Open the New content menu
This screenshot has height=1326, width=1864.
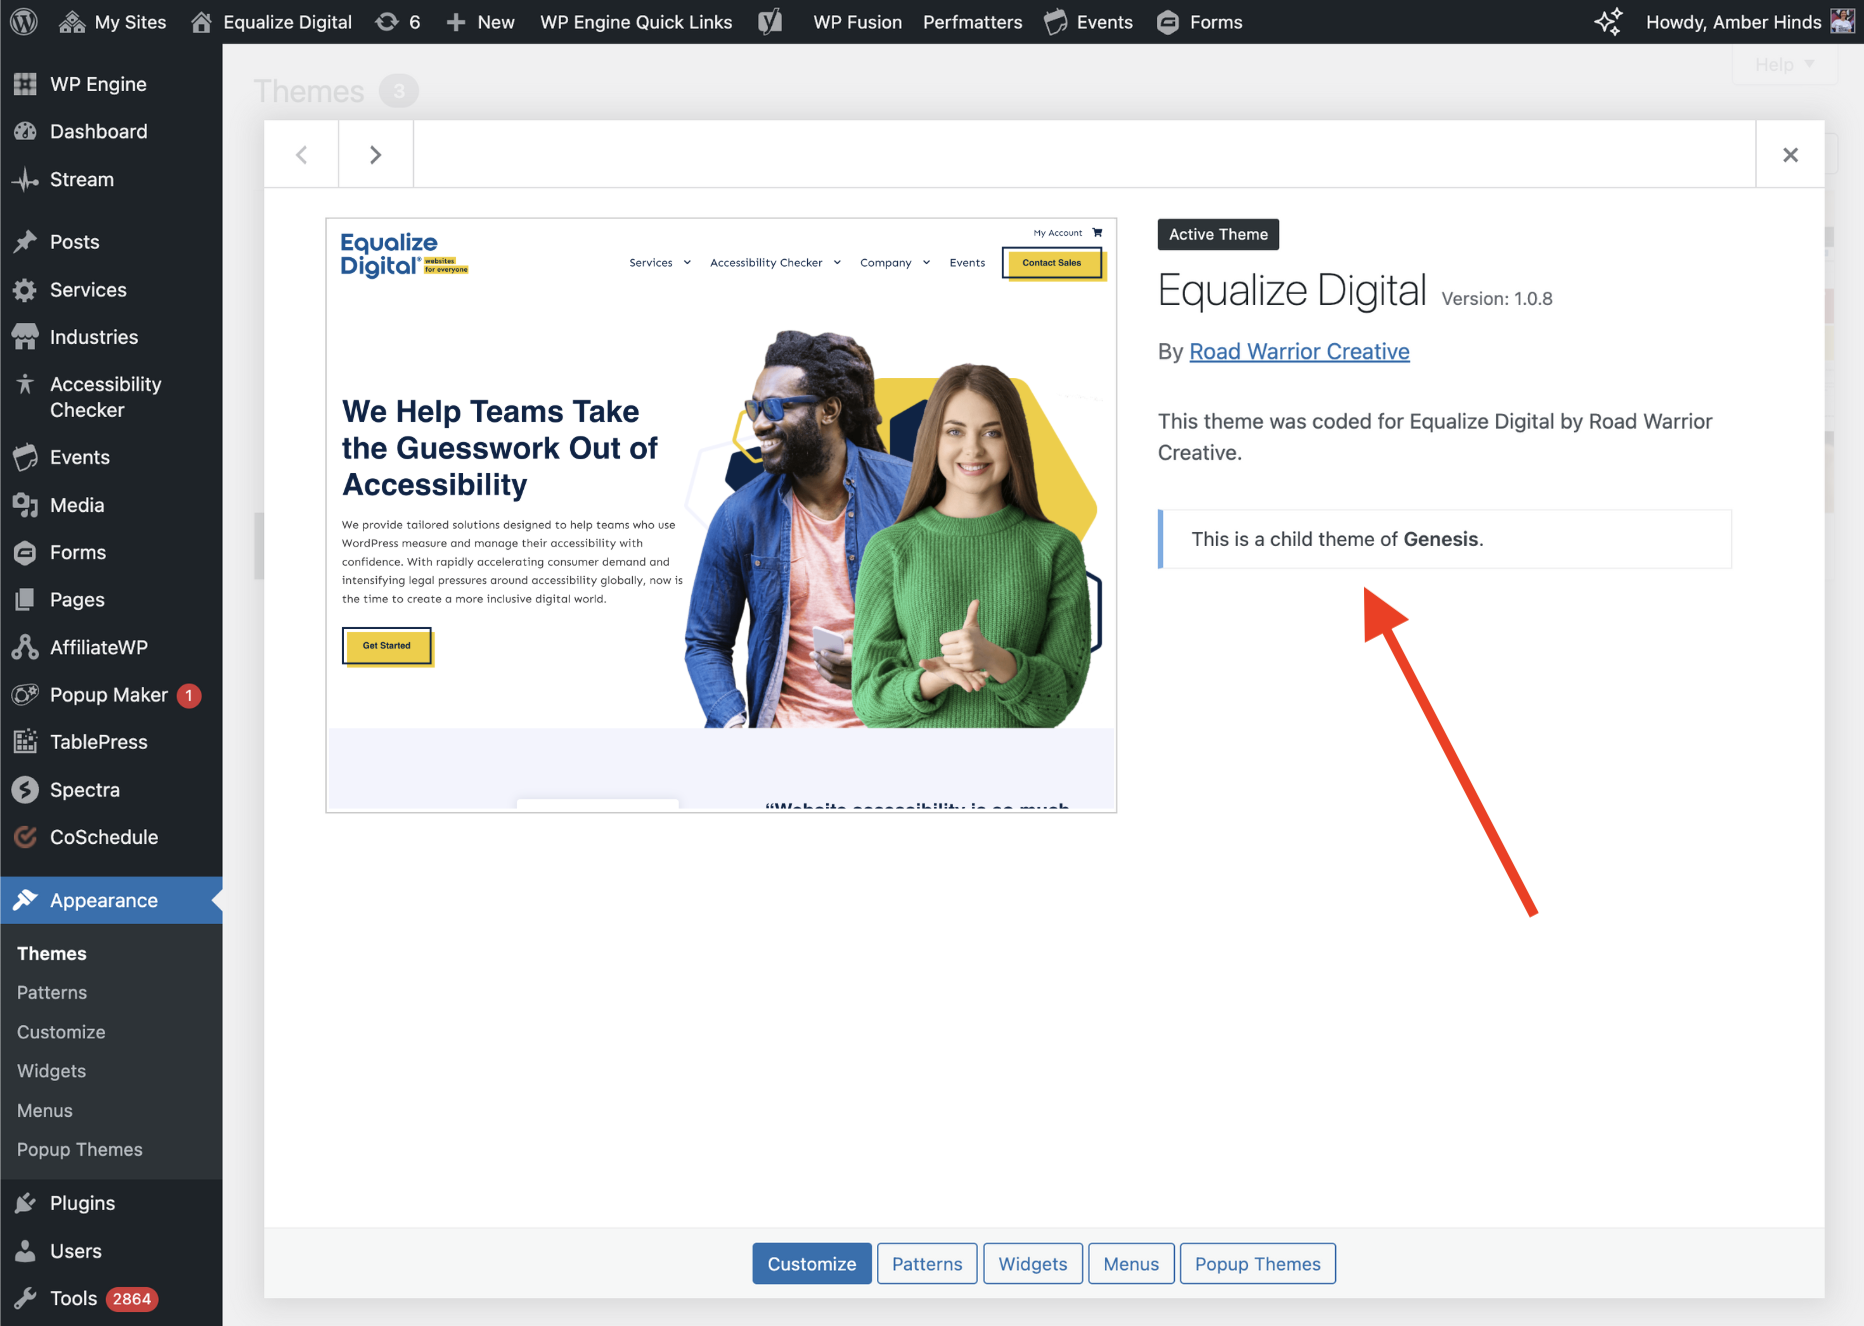point(481,21)
